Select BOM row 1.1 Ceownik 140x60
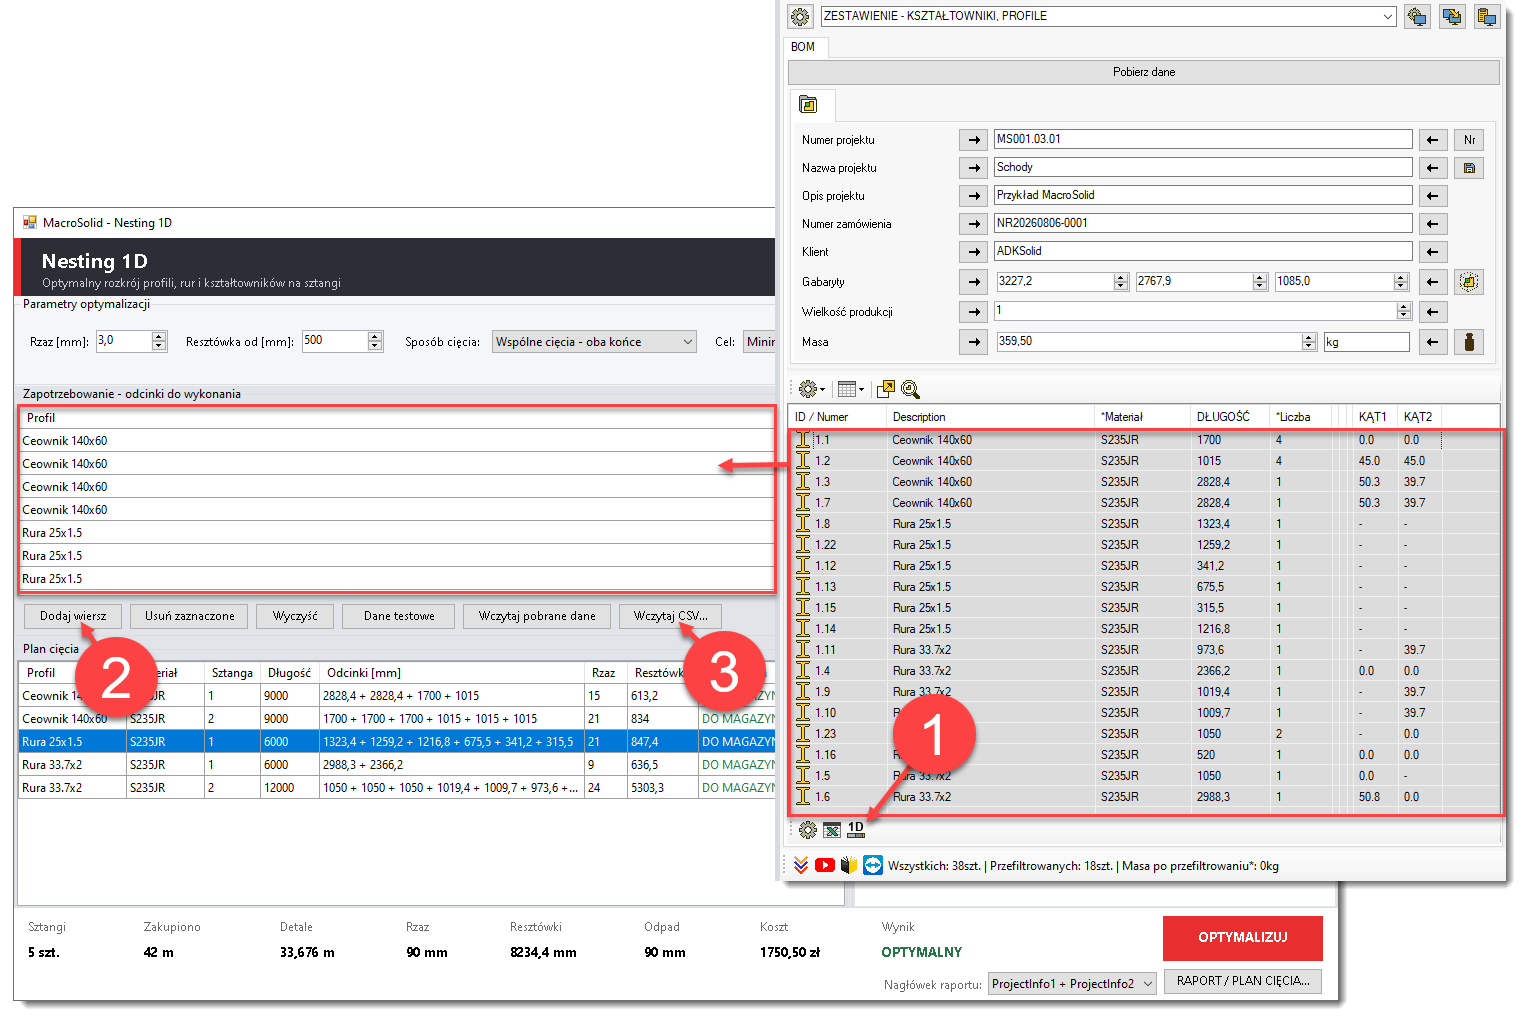Screen dimensions: 1524x1029 tap(1146, 440)
